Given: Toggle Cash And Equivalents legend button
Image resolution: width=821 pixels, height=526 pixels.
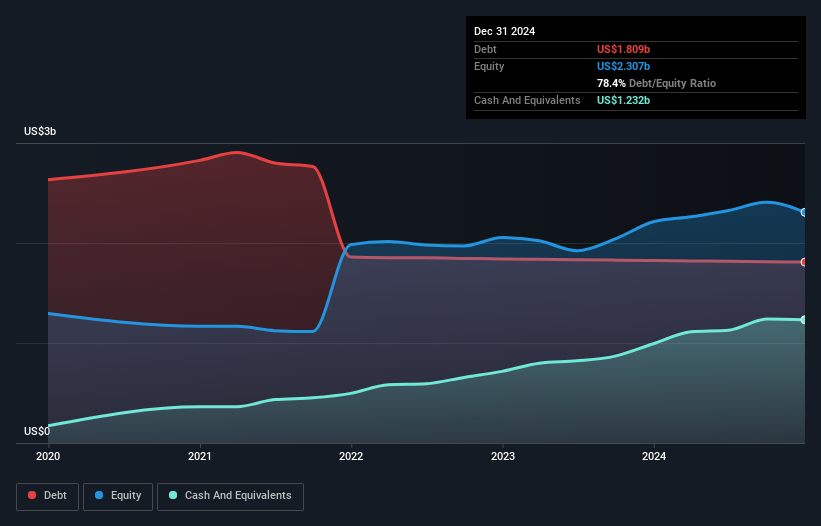Looking at the screenshot, I should point(230,496).
